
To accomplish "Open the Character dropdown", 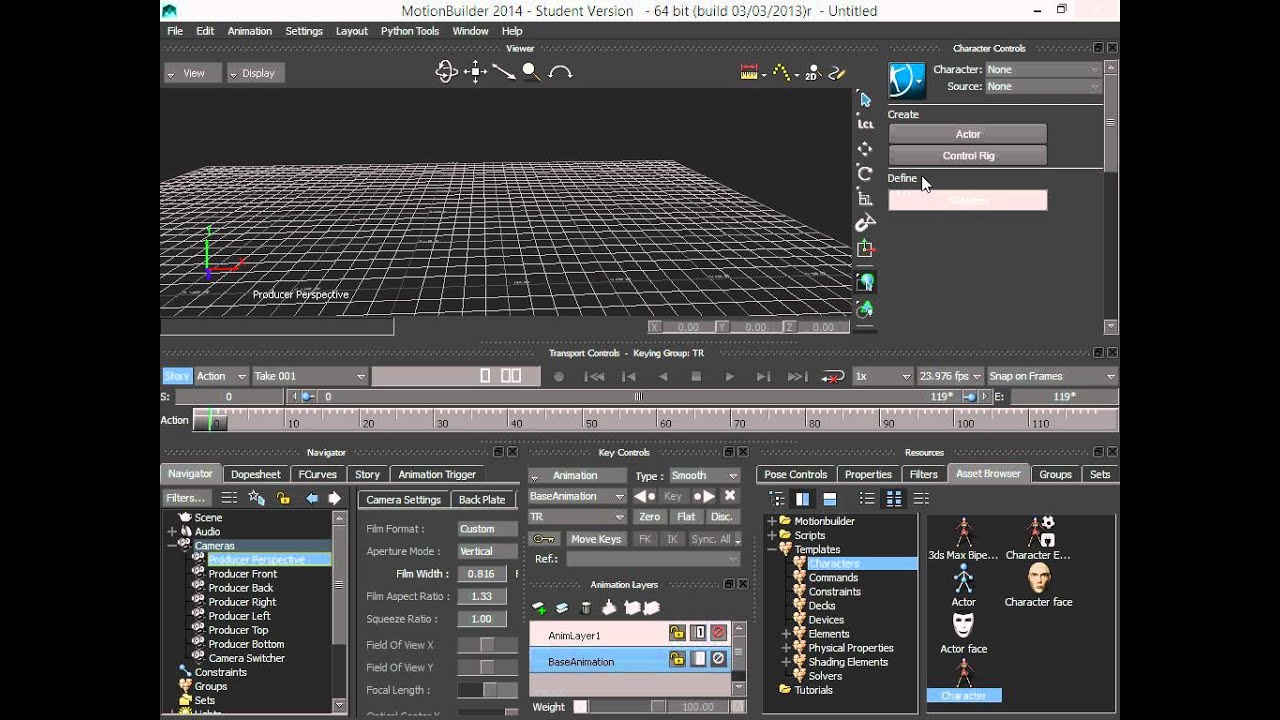I will 1043,69.
